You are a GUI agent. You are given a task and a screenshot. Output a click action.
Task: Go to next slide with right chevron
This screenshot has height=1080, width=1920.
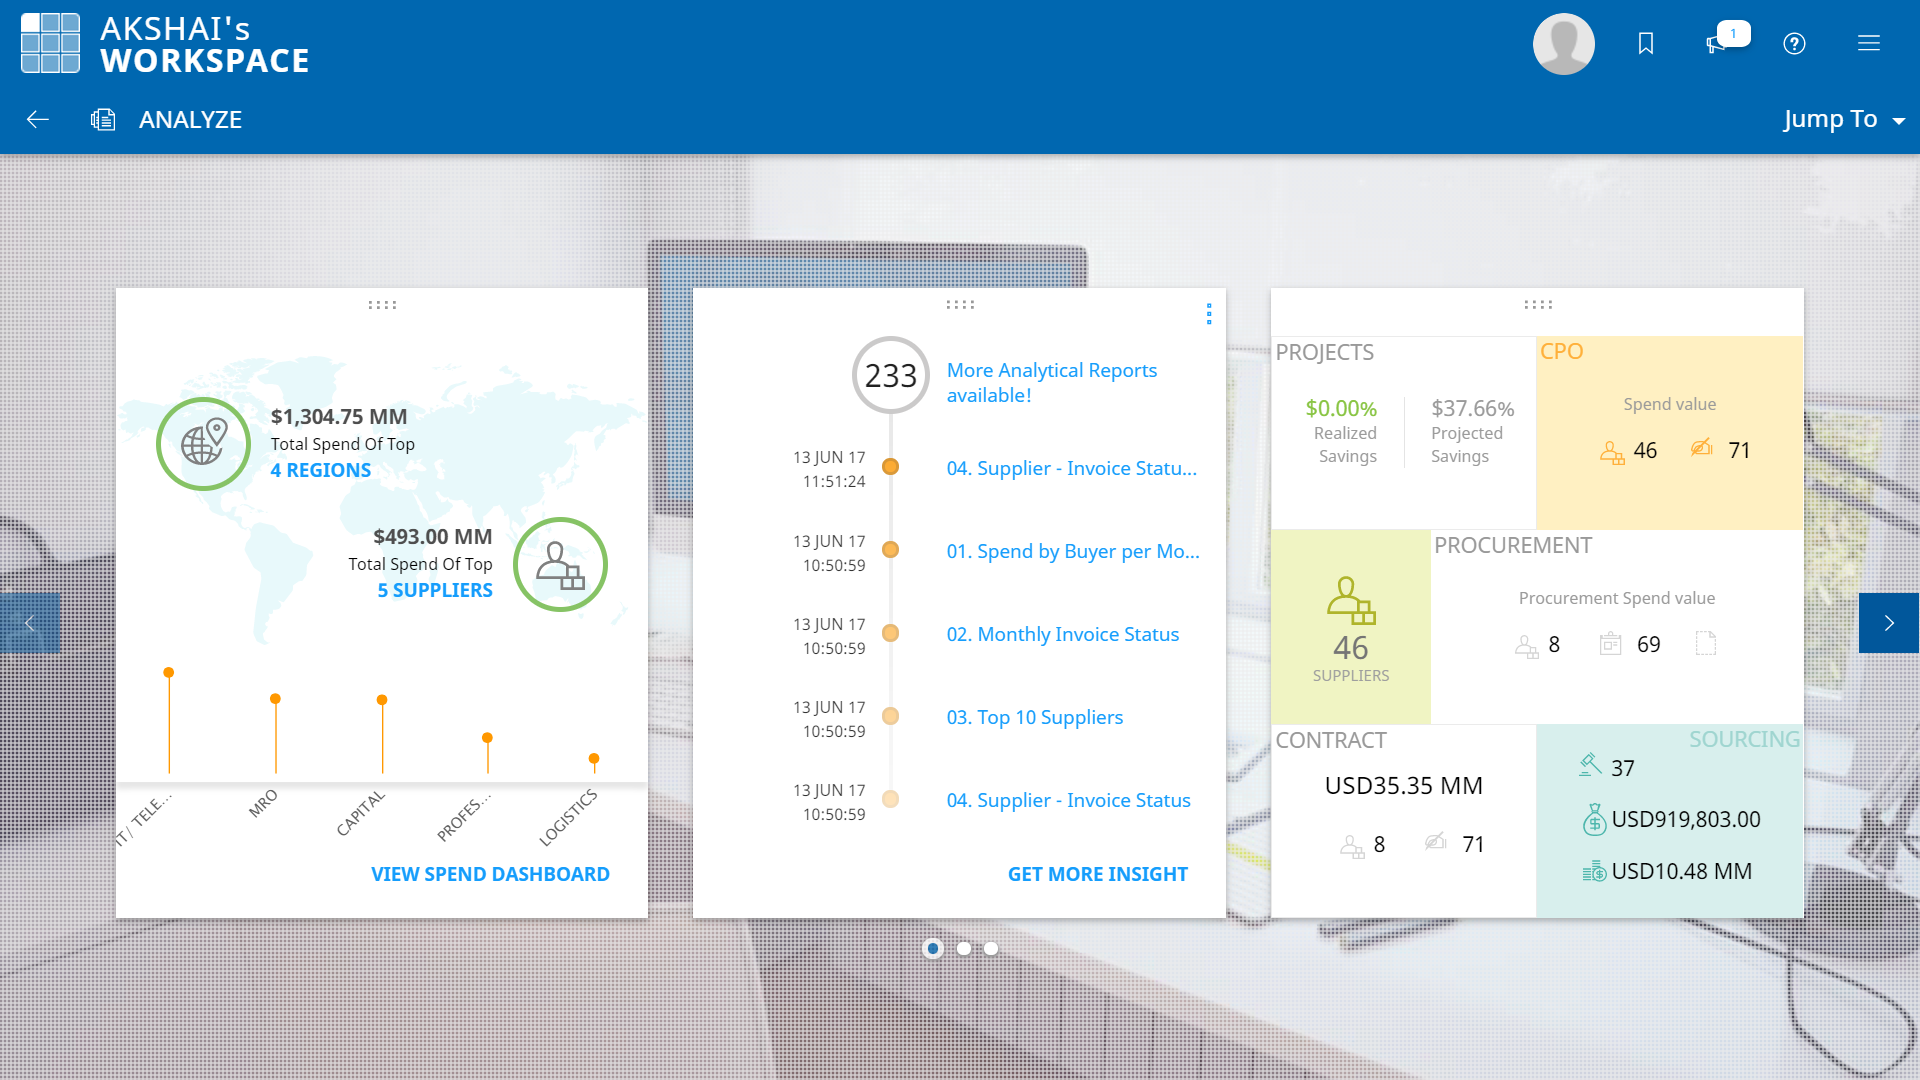pyautogui.click(x=1888, y=623)
